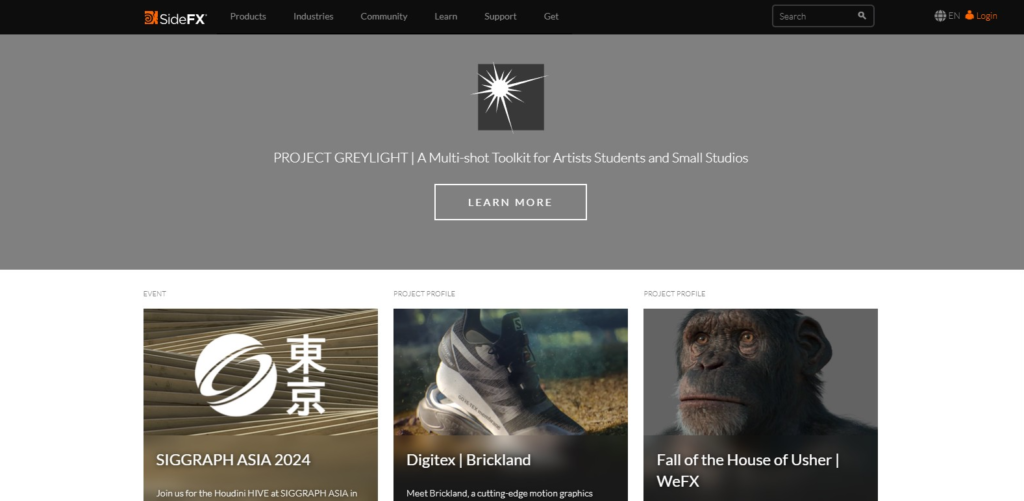The height and width of the screenshot is (501, 1024).
Task: Open the Learn menu
Action: click(x=446, y=16)
